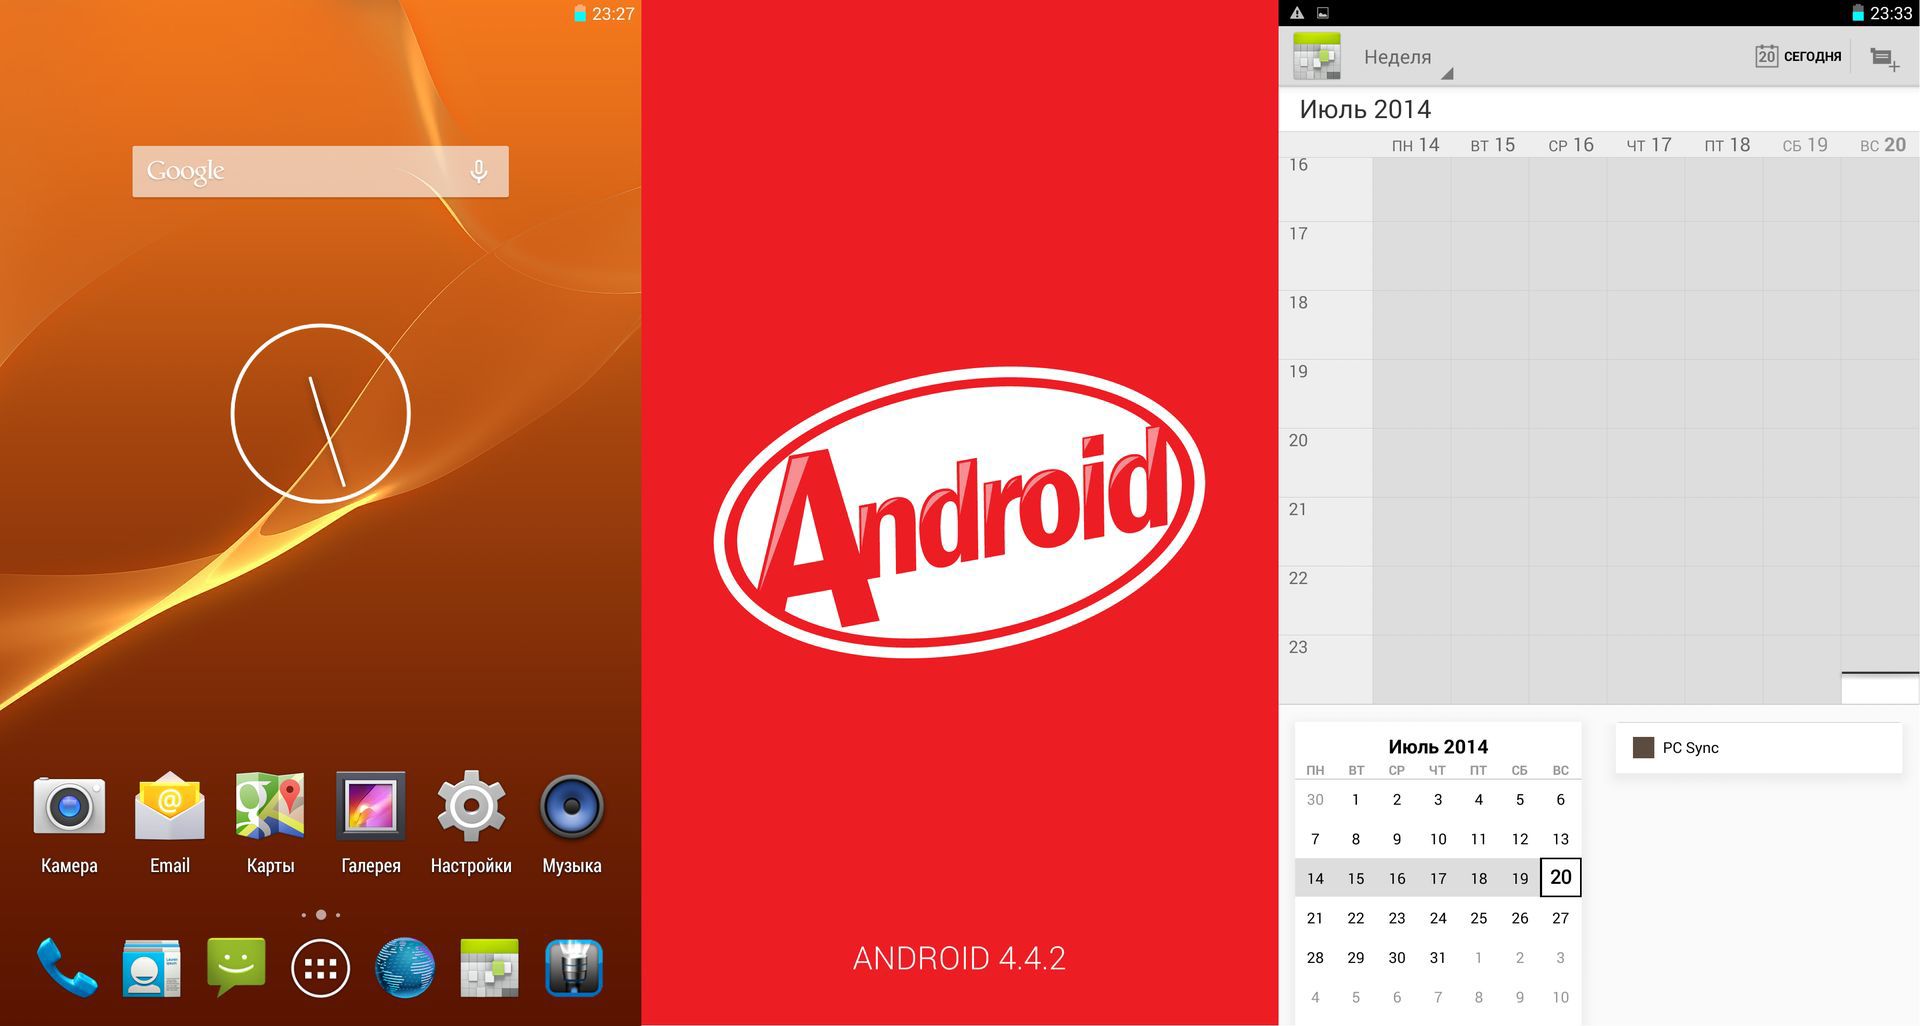Select date 12 in the mini month
This screenshot has width=1920, height=1026.
pyautogui.click(x=1520, y=839)
